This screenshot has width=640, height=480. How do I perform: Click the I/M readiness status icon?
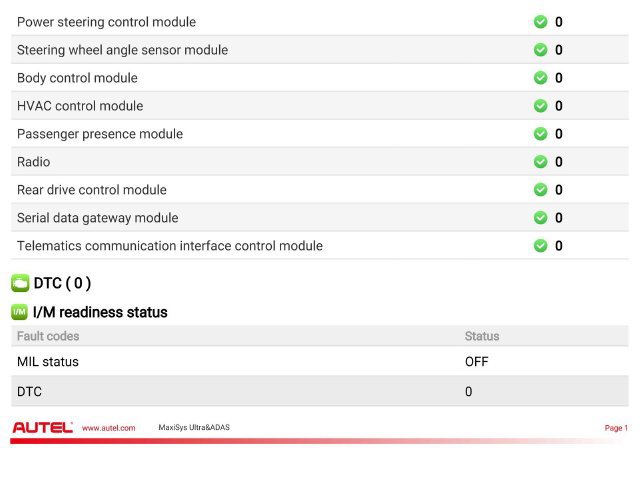19,312
